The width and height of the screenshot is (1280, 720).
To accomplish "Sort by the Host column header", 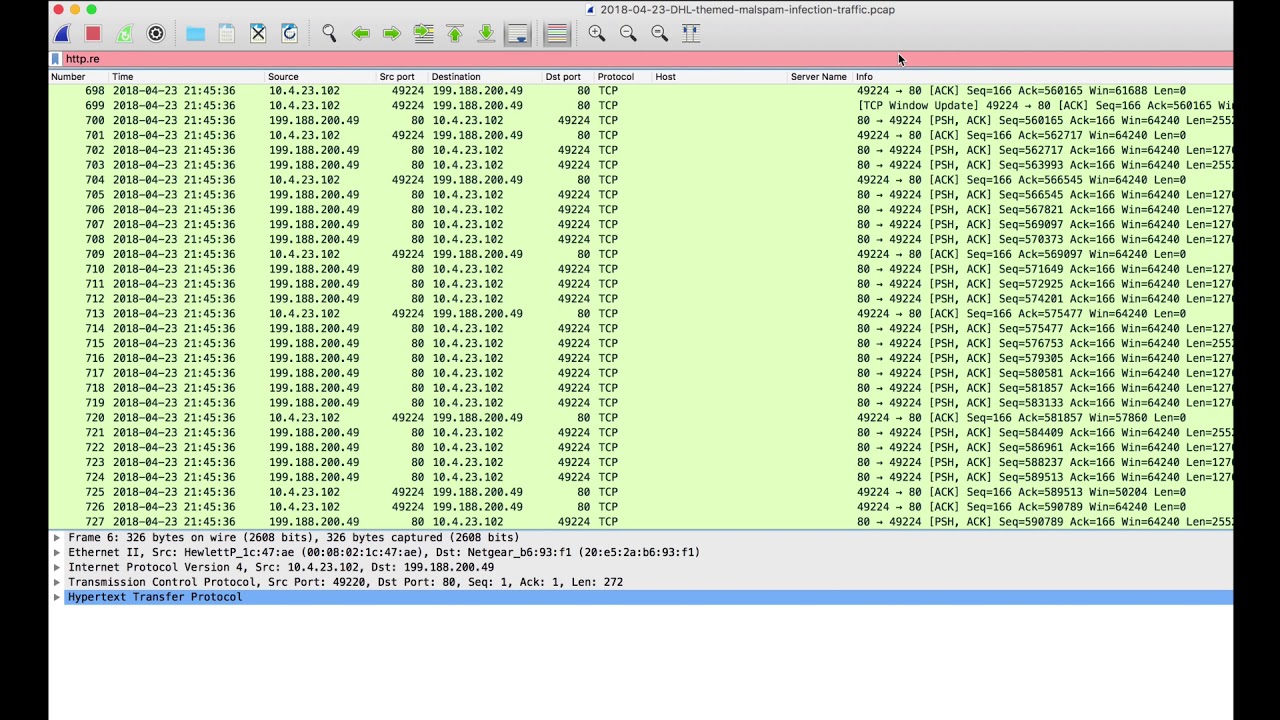I will click(x=721, y=76).
